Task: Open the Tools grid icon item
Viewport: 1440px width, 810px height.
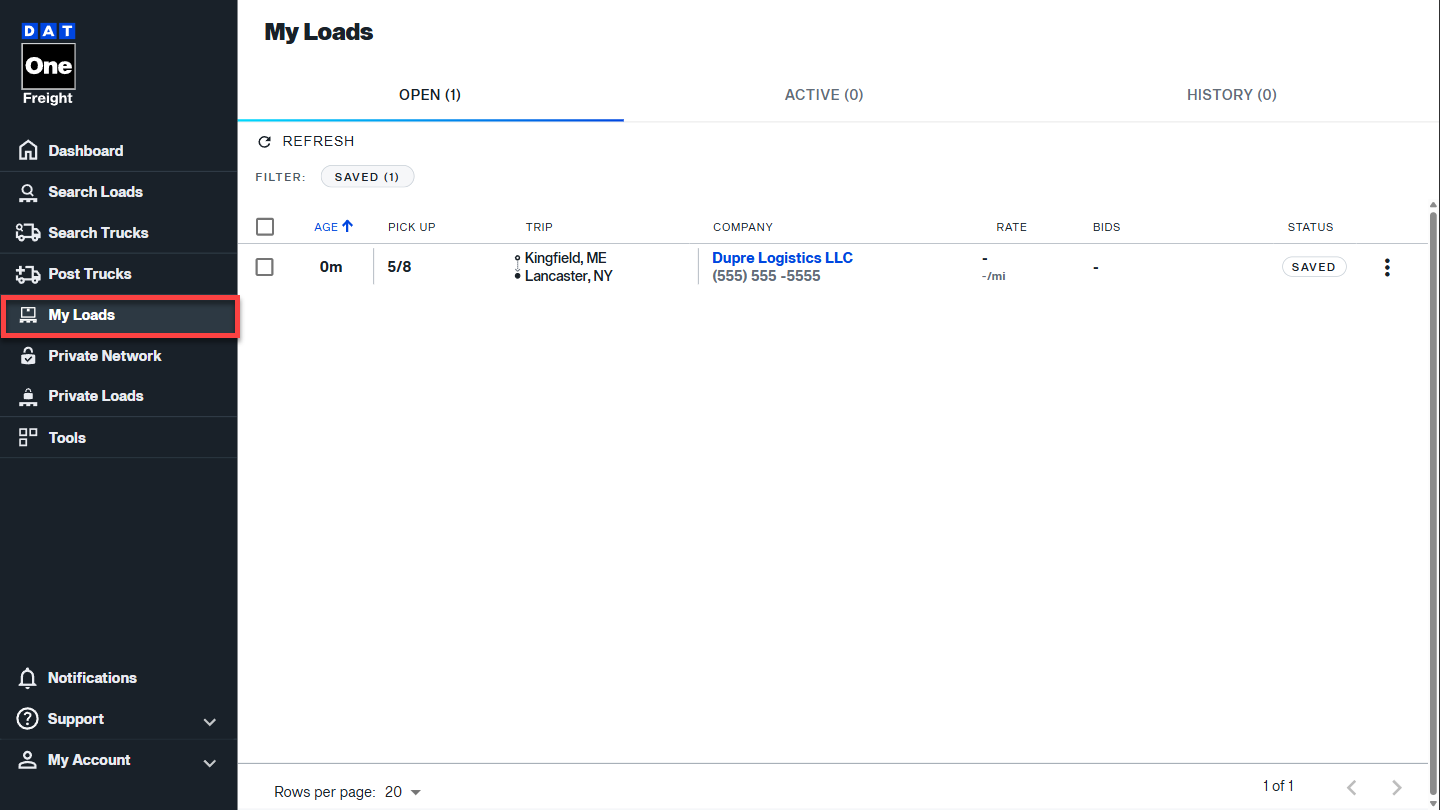Action: point(28,438)
